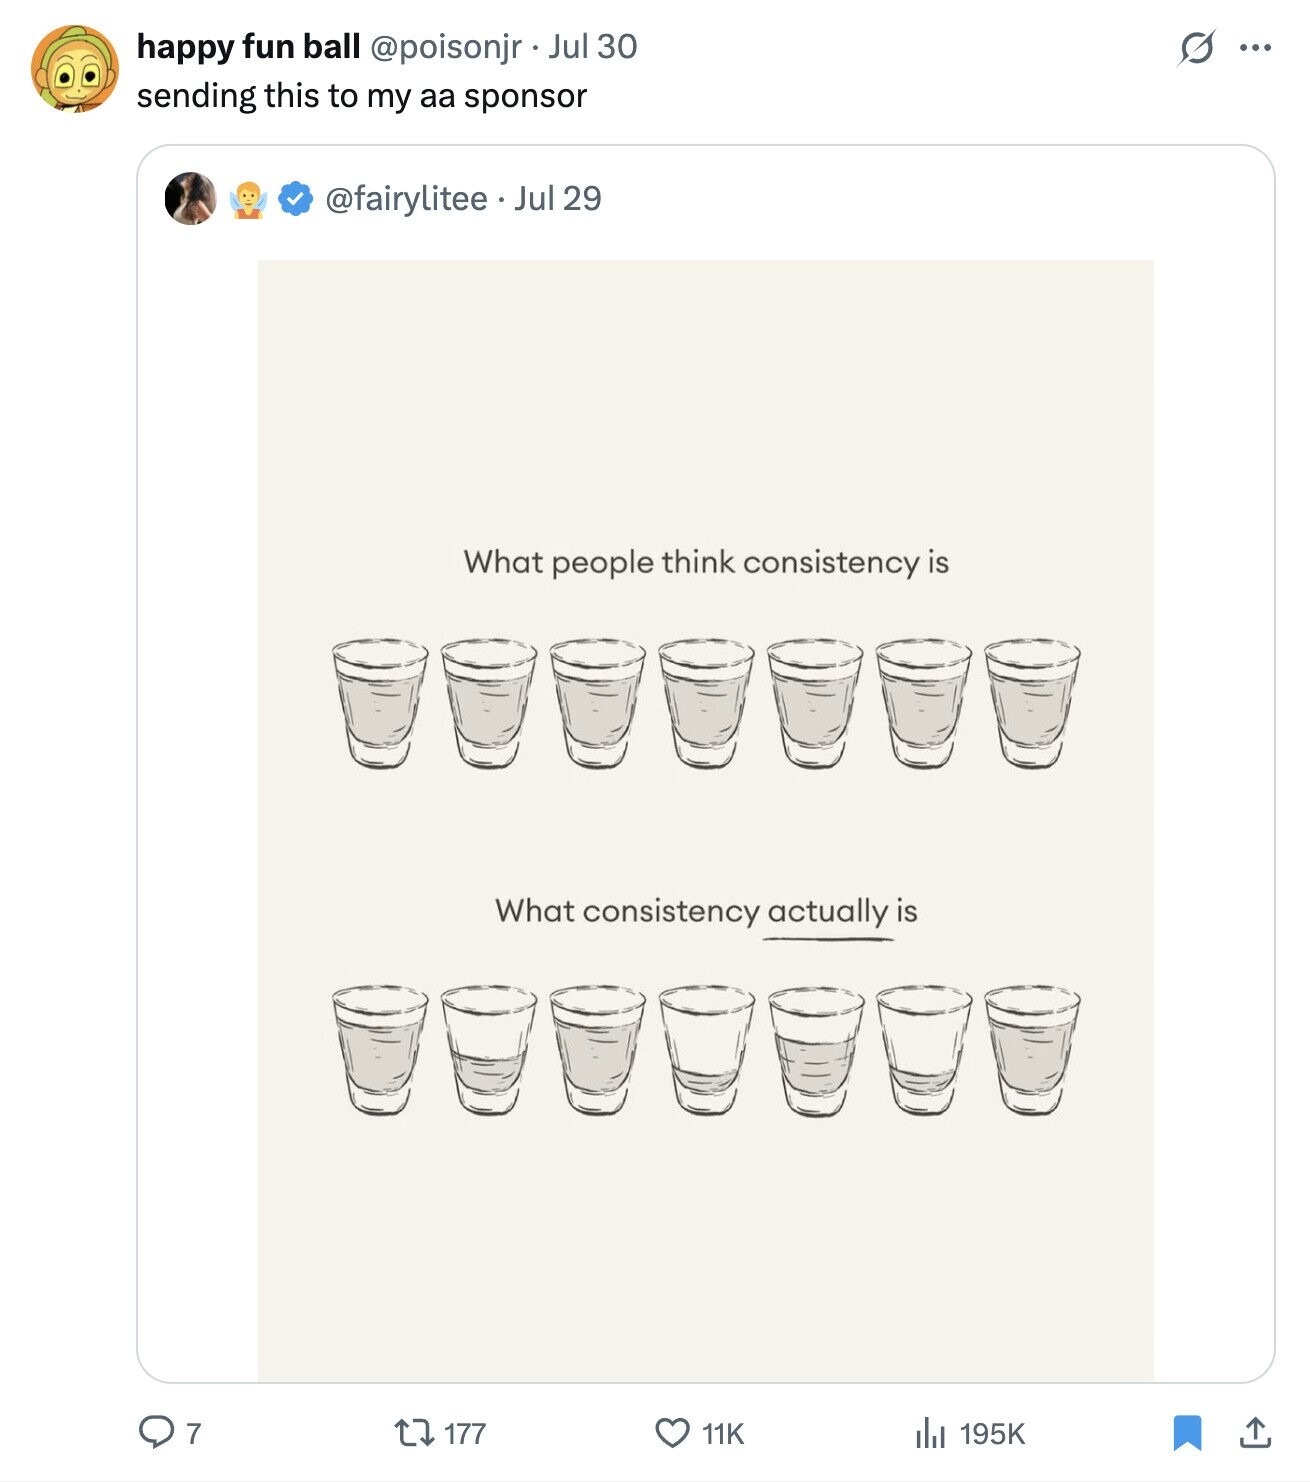The image size is (1310, 1482).
Task: Click the tweet text about aa sponsor
Action: (x=361, y=96)
